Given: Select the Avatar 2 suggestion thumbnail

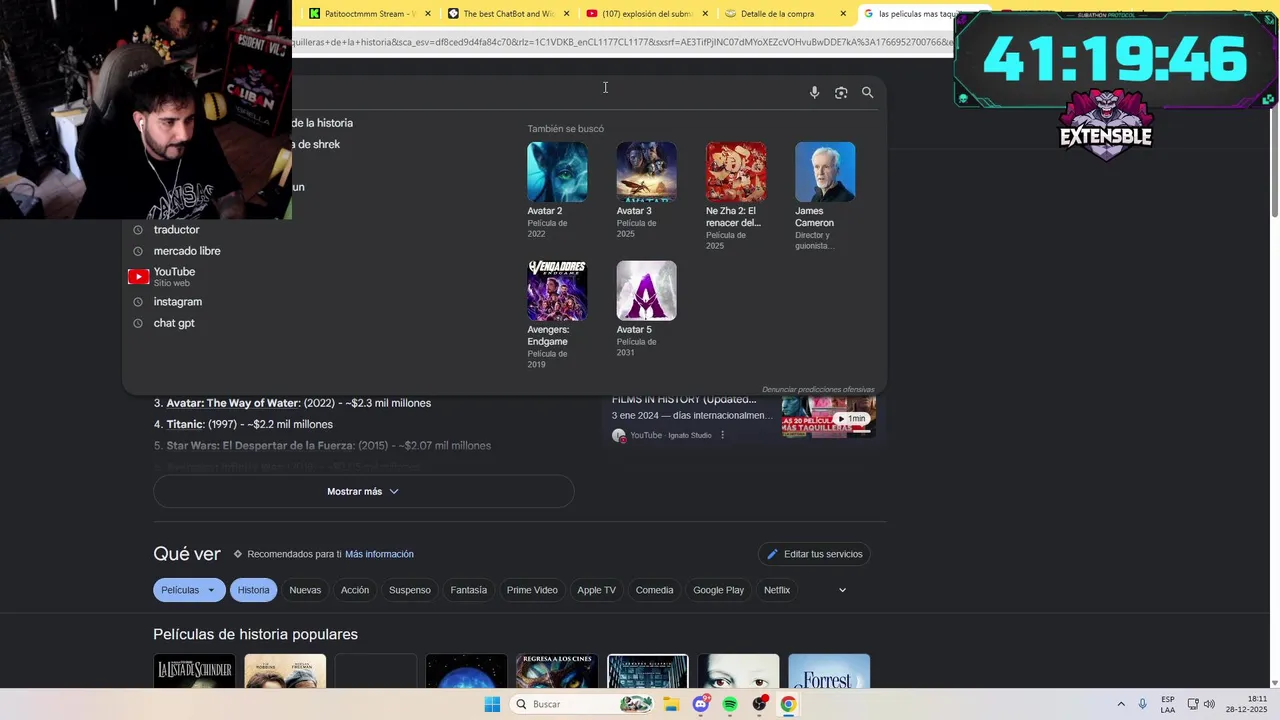Looking at the screenshot, I should coord(557,172).
